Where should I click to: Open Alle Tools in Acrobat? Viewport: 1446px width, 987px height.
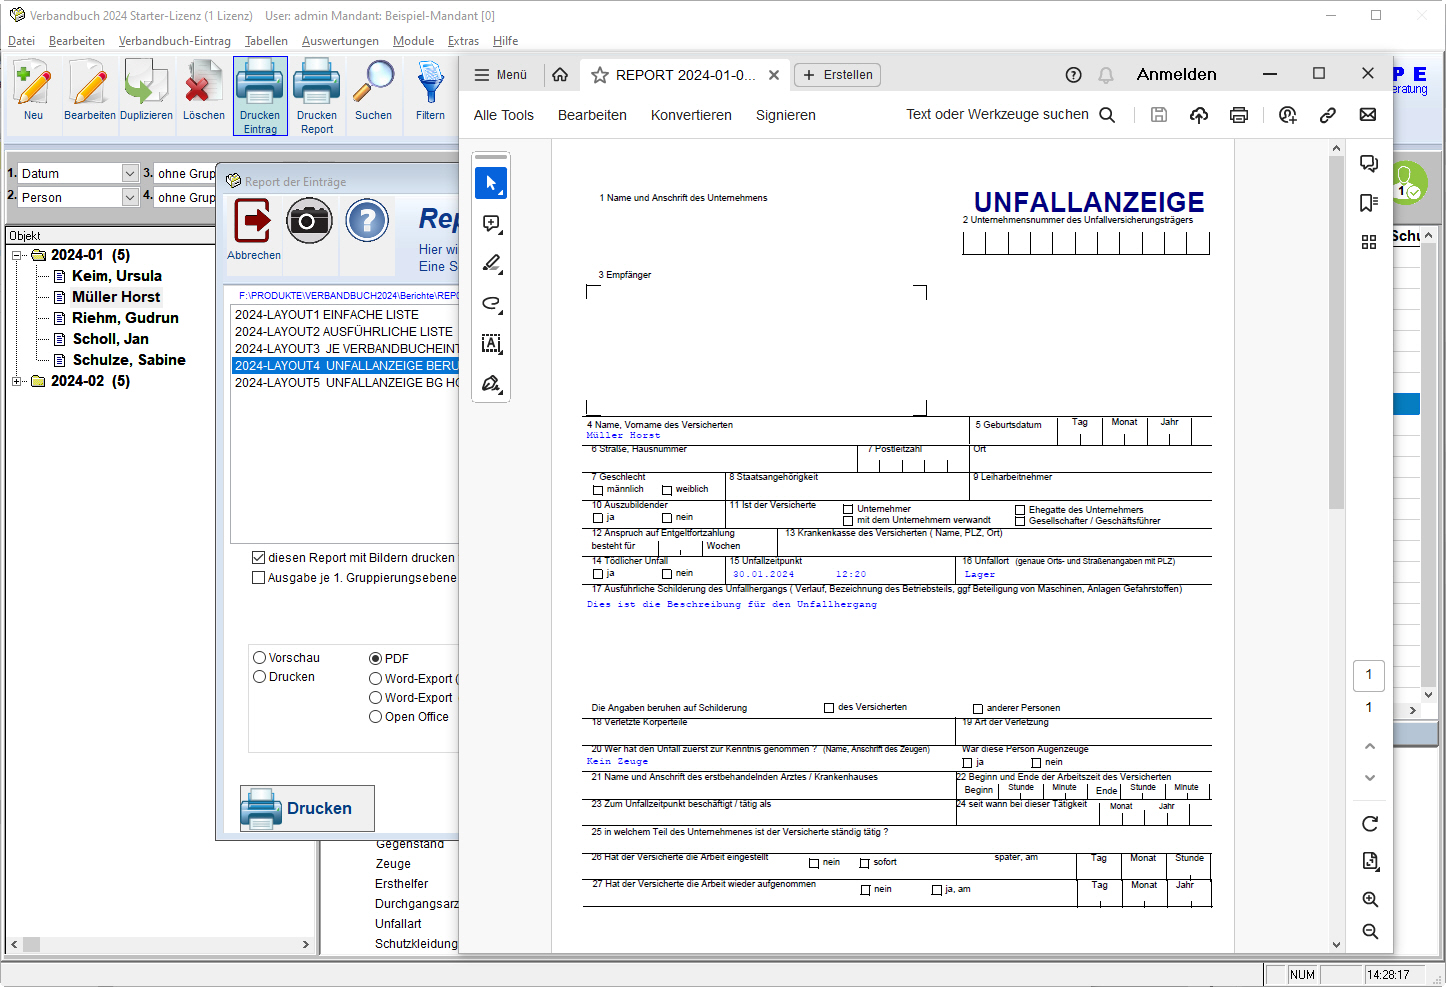pos(504,115)
